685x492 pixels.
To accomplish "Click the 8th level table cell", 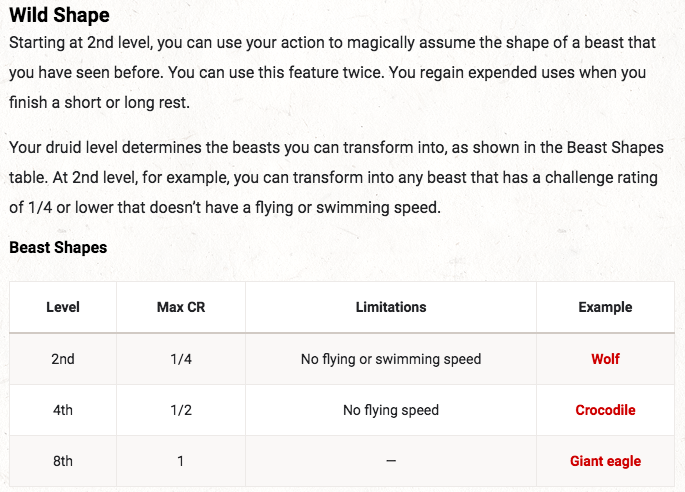I will [63, 461].
